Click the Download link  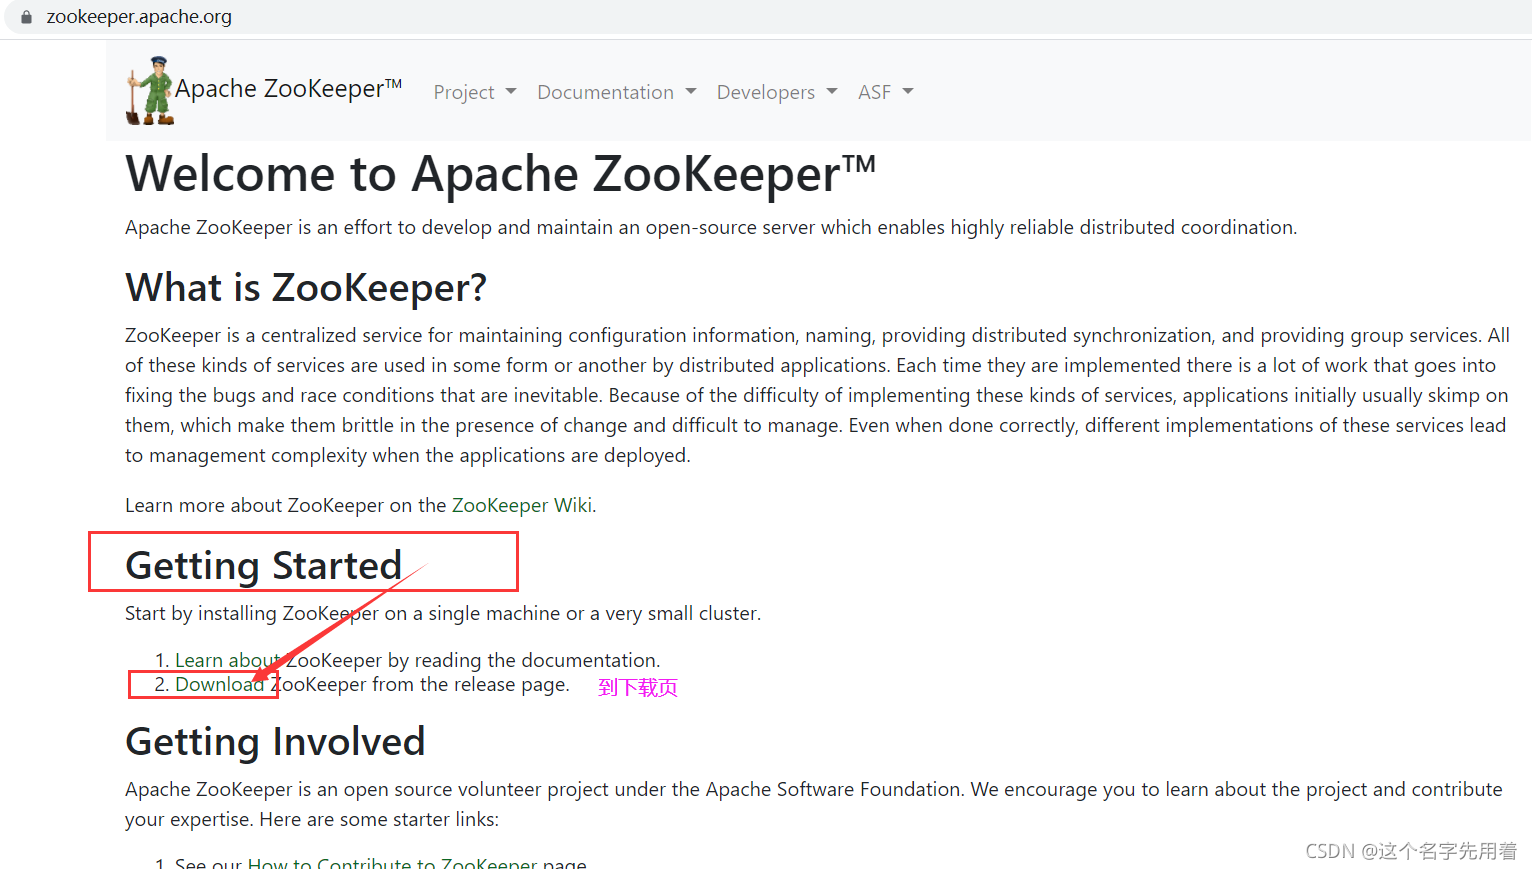coord(220,684)
